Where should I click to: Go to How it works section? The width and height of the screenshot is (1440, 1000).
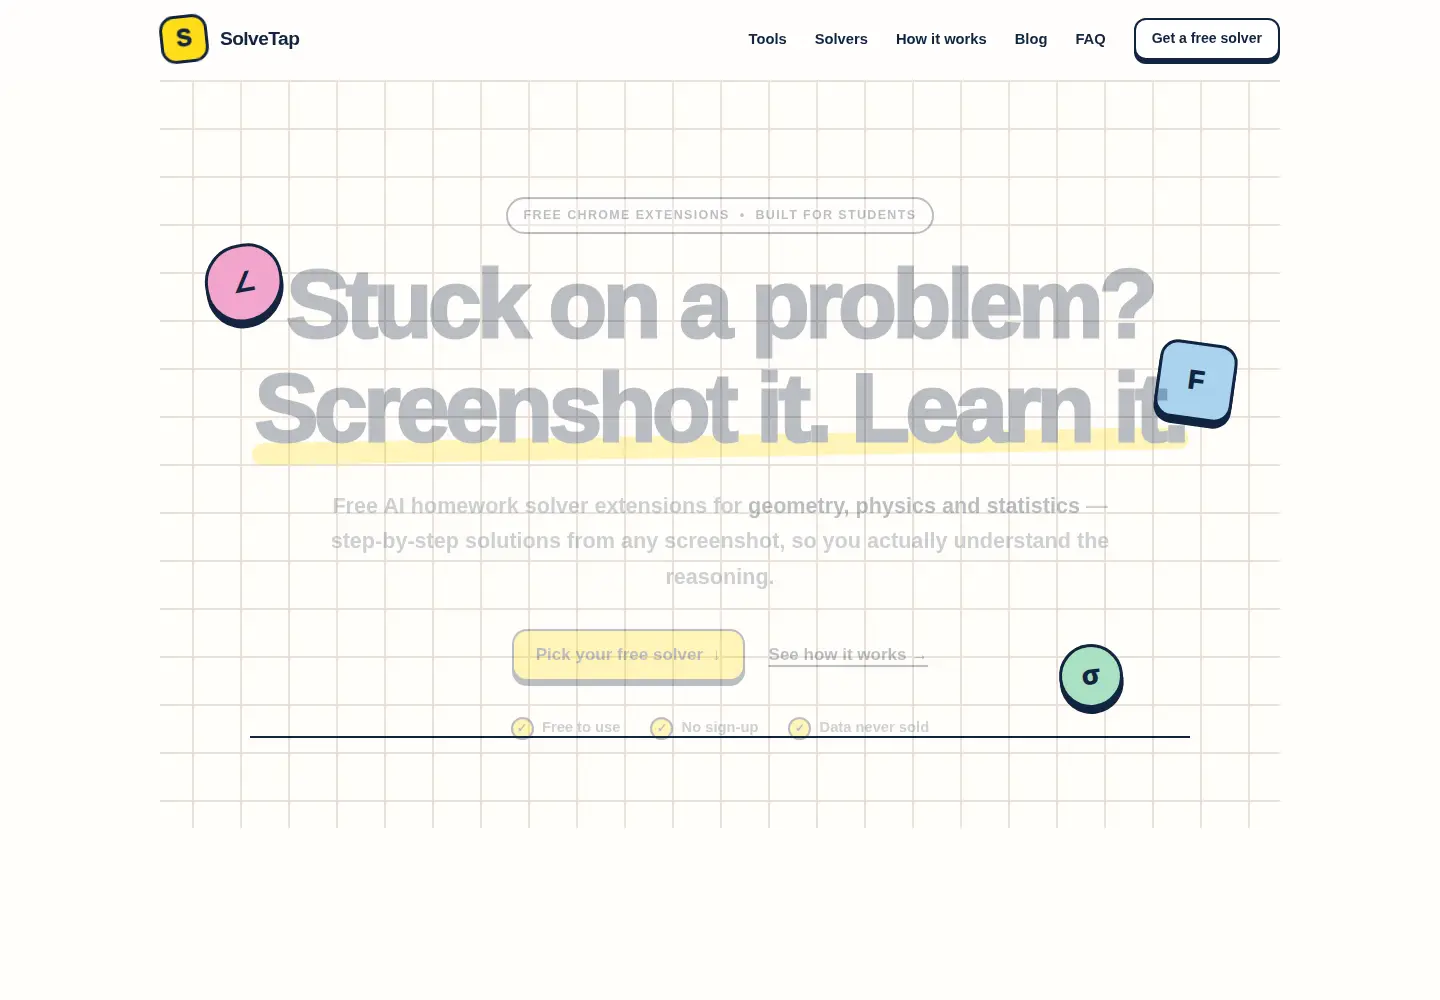tap(941, 39)
